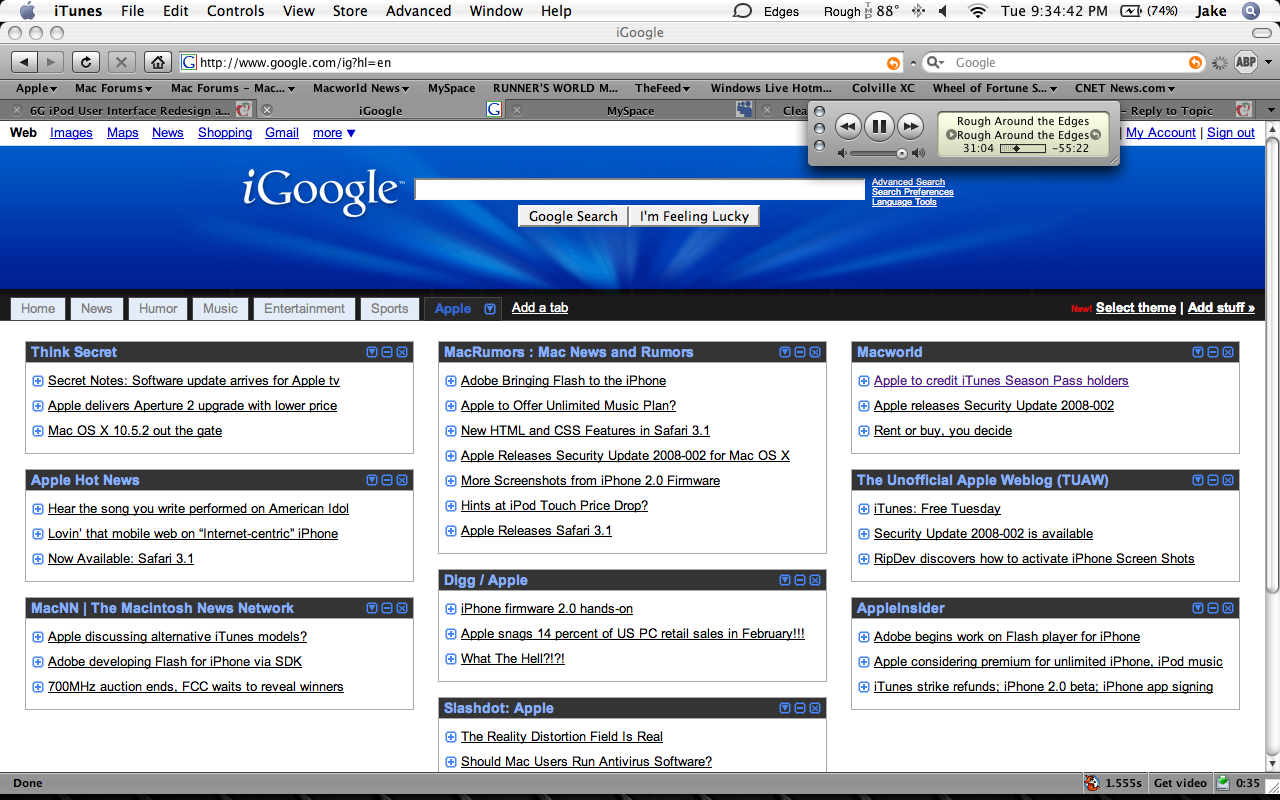
Task: Click the mute speaker icon in iTunes player
Action: pos(842,153)
